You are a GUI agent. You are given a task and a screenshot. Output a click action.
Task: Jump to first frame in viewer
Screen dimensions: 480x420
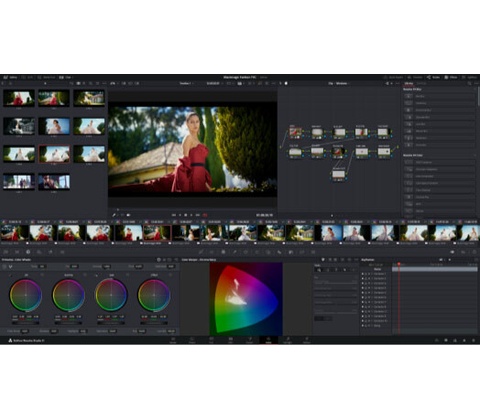[x=174, y=215]
